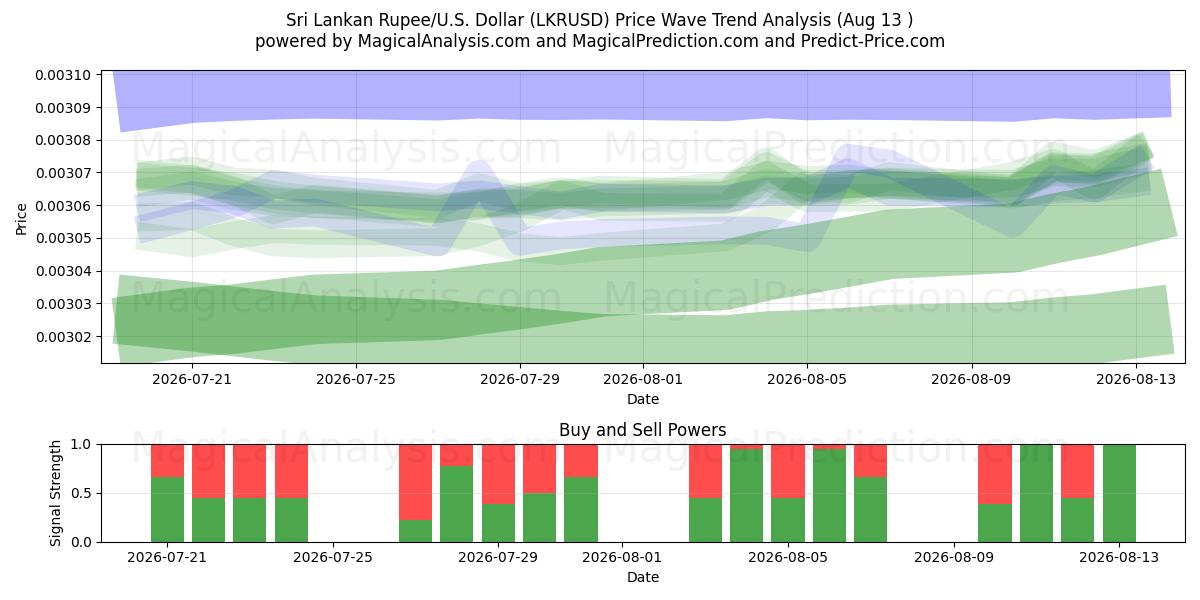This screenshot has width=1200, height=600.
Task: Click the fully green bar above 2026-08-13
Action: (x=1119, y=493)
